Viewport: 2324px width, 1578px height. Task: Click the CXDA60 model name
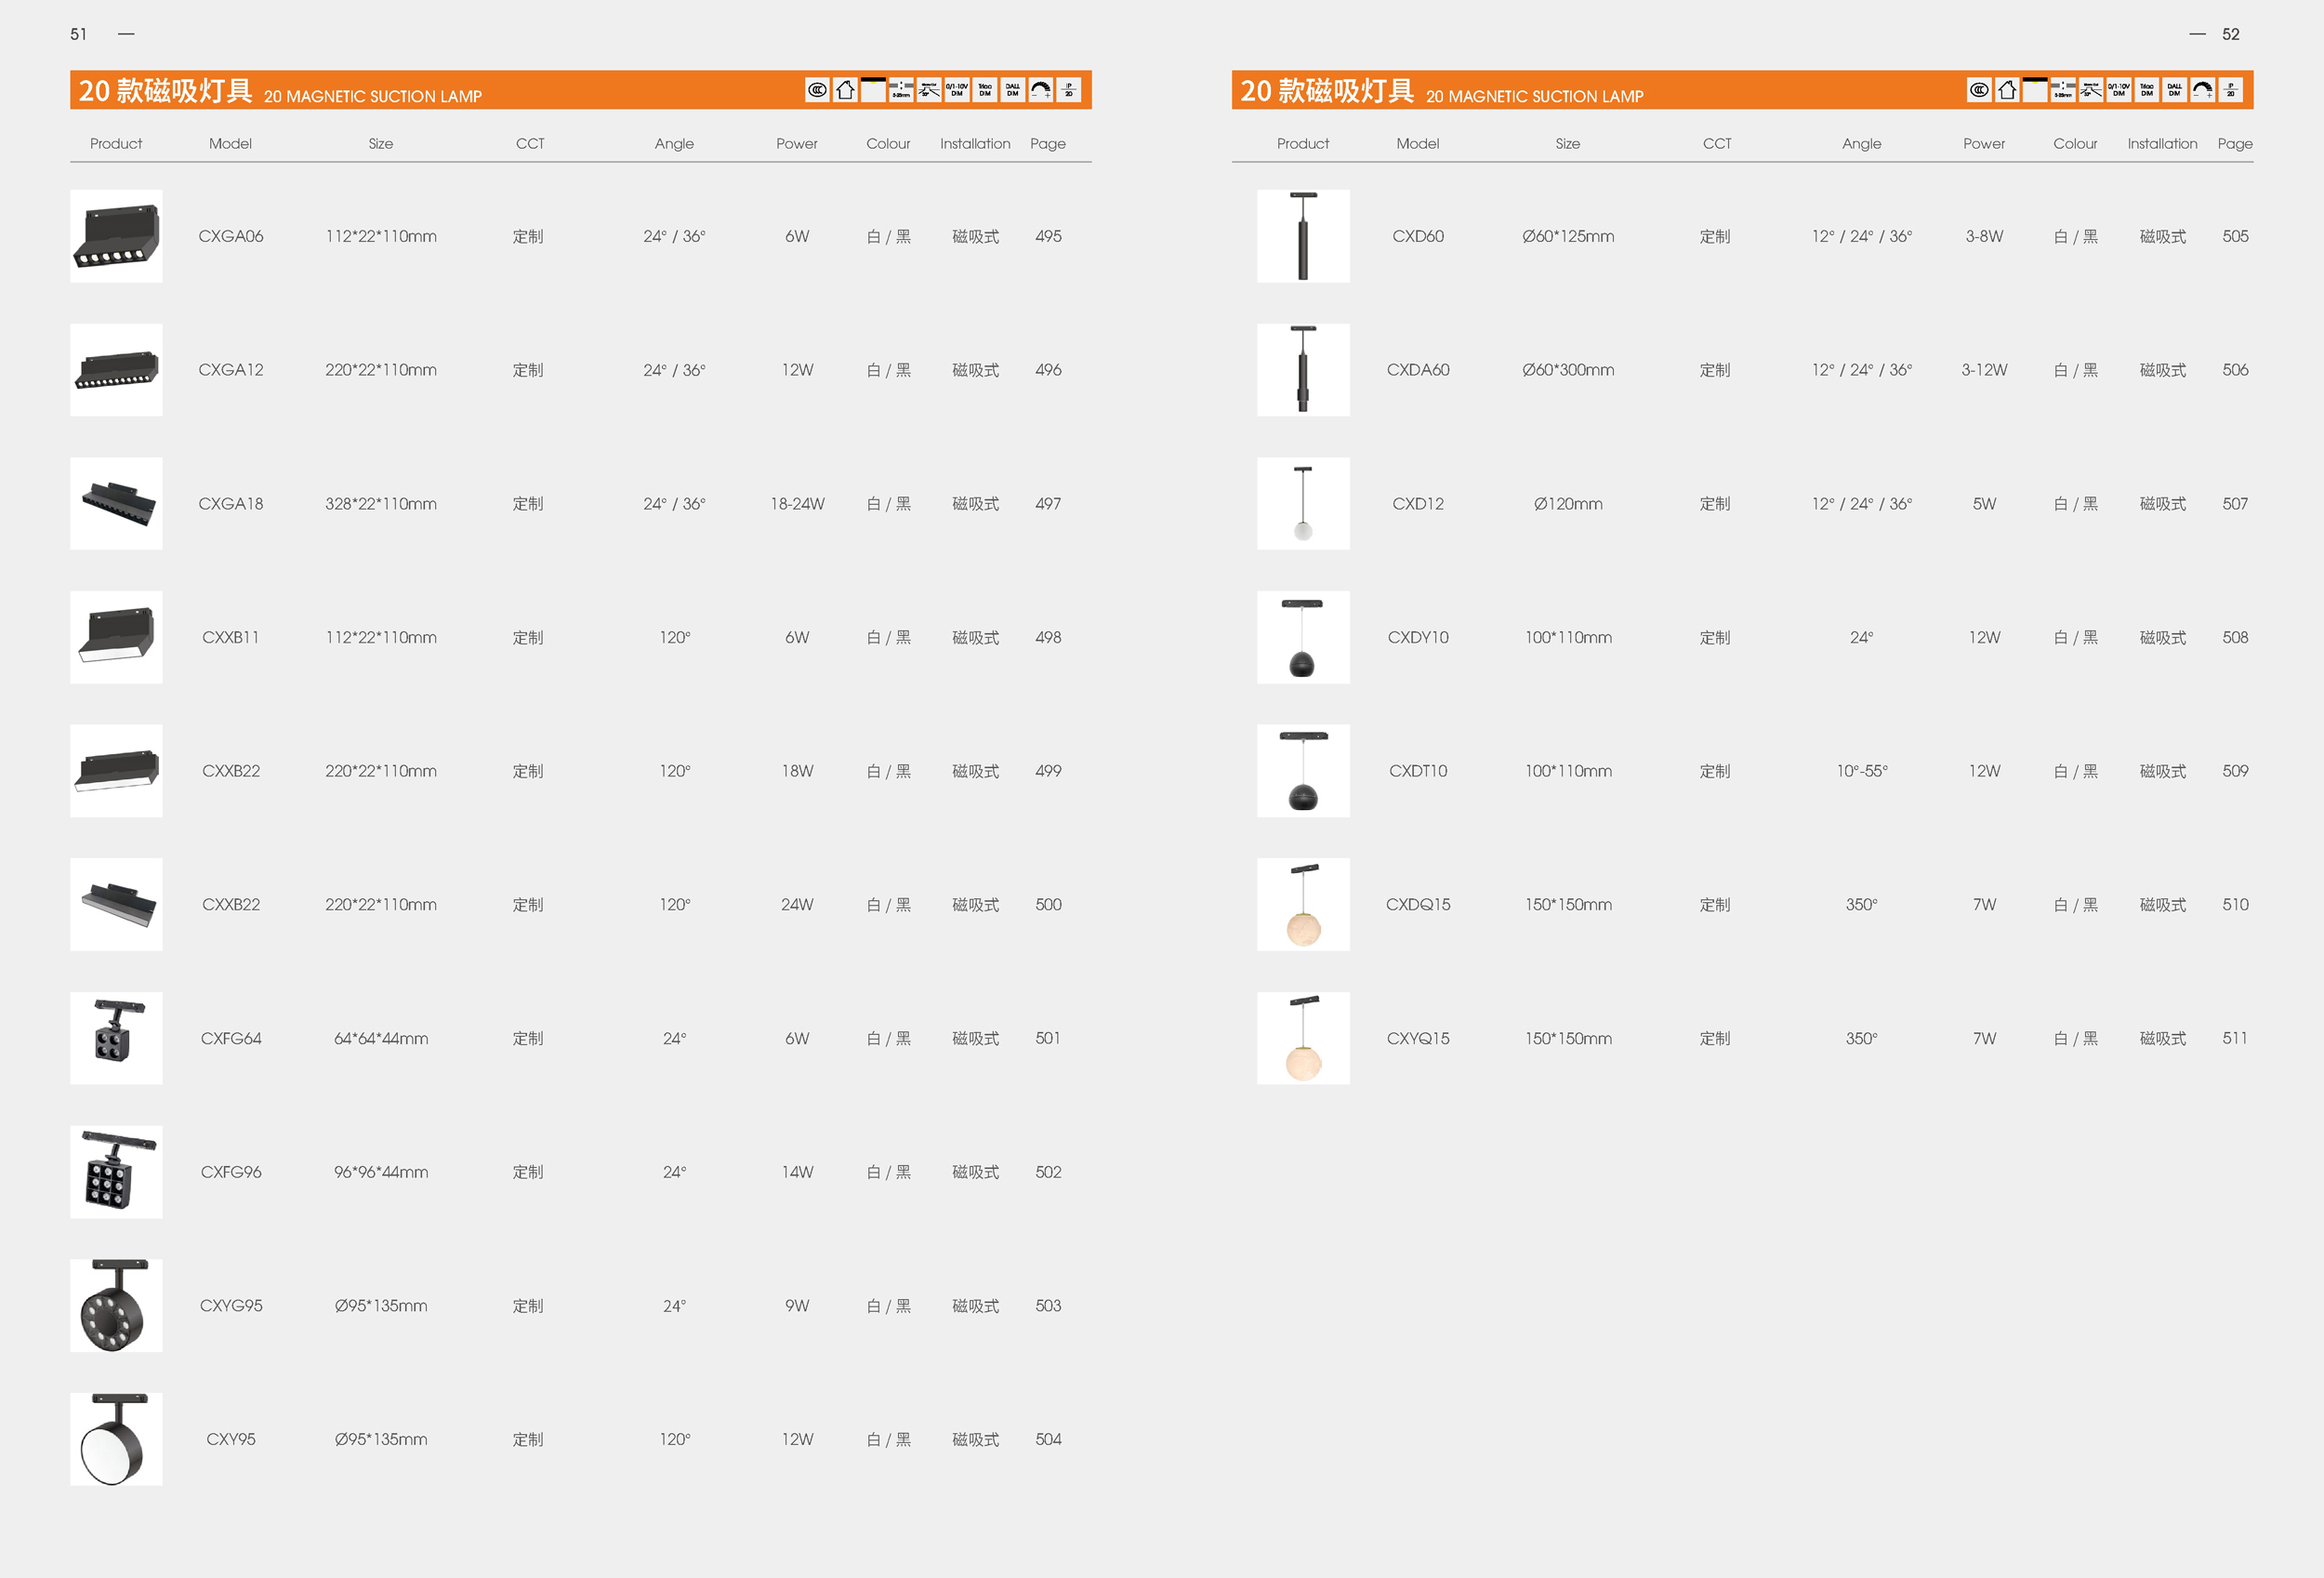(x=1417, y=370)
